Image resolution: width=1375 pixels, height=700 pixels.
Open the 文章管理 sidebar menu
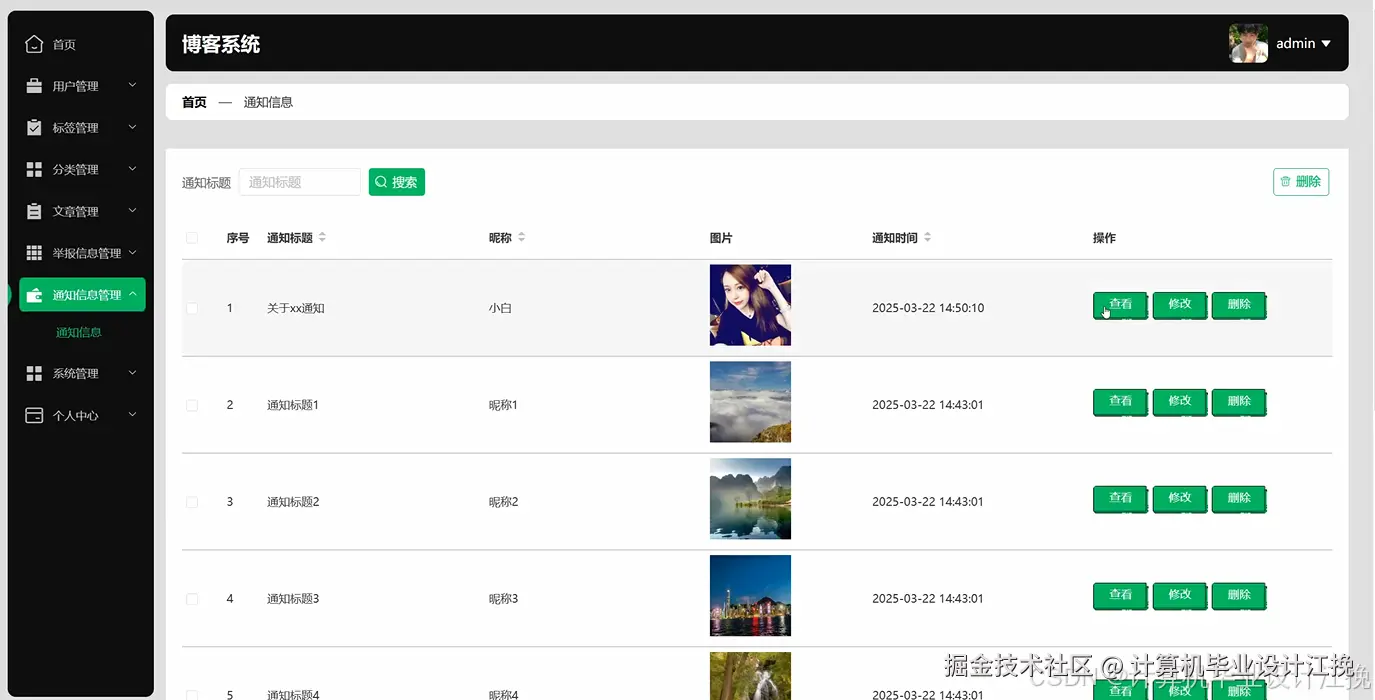pos(82,211)
